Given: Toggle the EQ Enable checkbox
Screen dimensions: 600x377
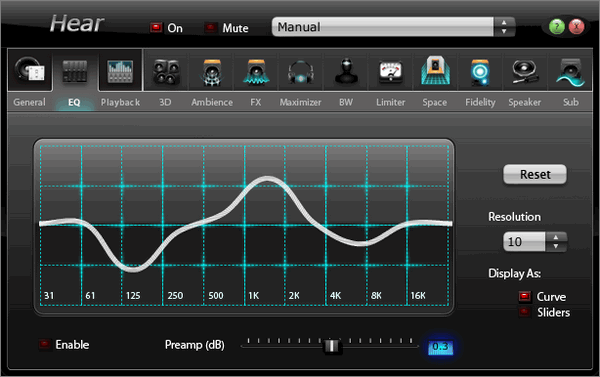Looking at the screenshot, I should point(45,344).
